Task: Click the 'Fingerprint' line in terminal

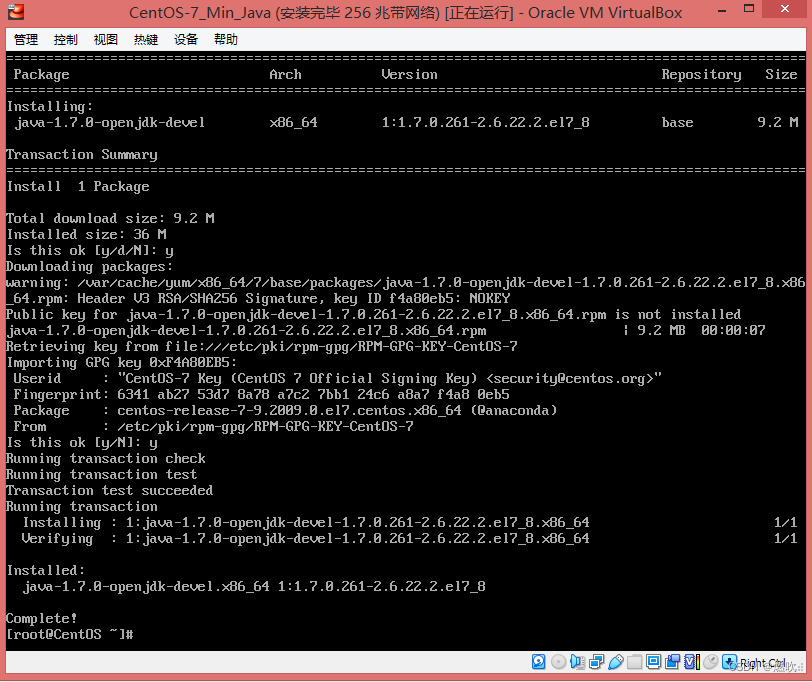Action: (x=262, y=394)
